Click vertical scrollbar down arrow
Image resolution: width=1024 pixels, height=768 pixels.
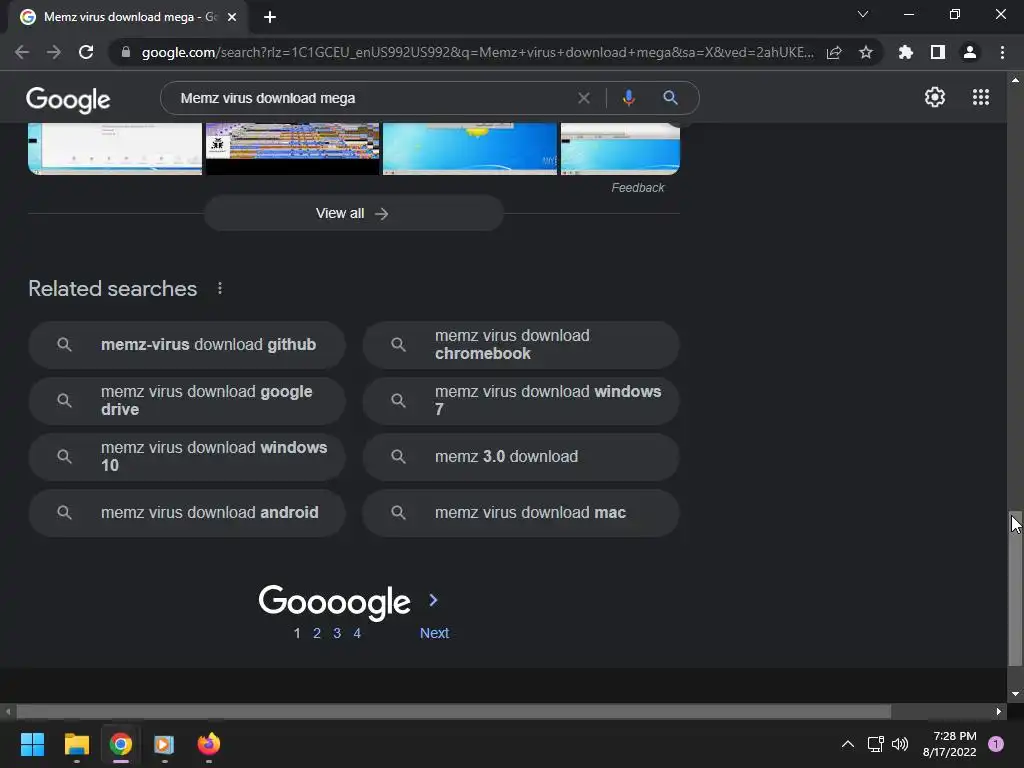pos(1015,694)
